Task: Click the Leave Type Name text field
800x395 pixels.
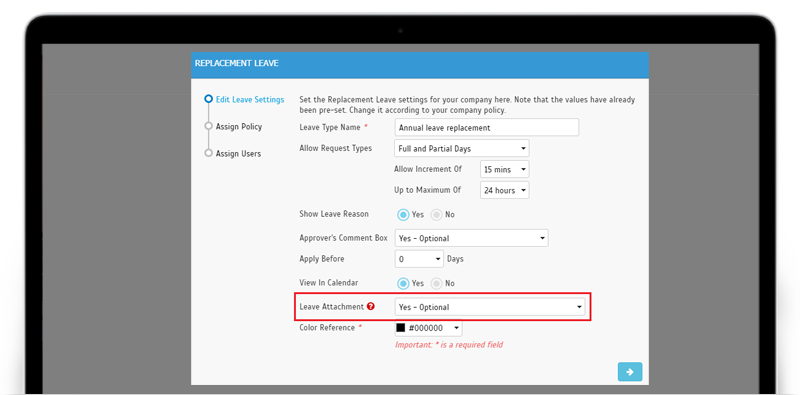Action: coord(487,128)
